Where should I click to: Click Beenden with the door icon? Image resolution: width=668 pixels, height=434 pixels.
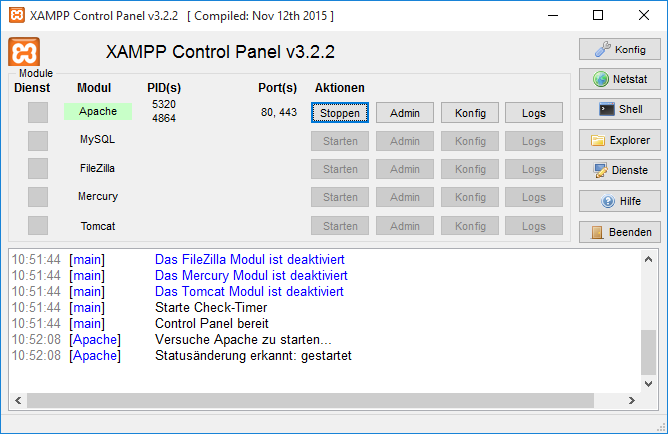(619, 232)
